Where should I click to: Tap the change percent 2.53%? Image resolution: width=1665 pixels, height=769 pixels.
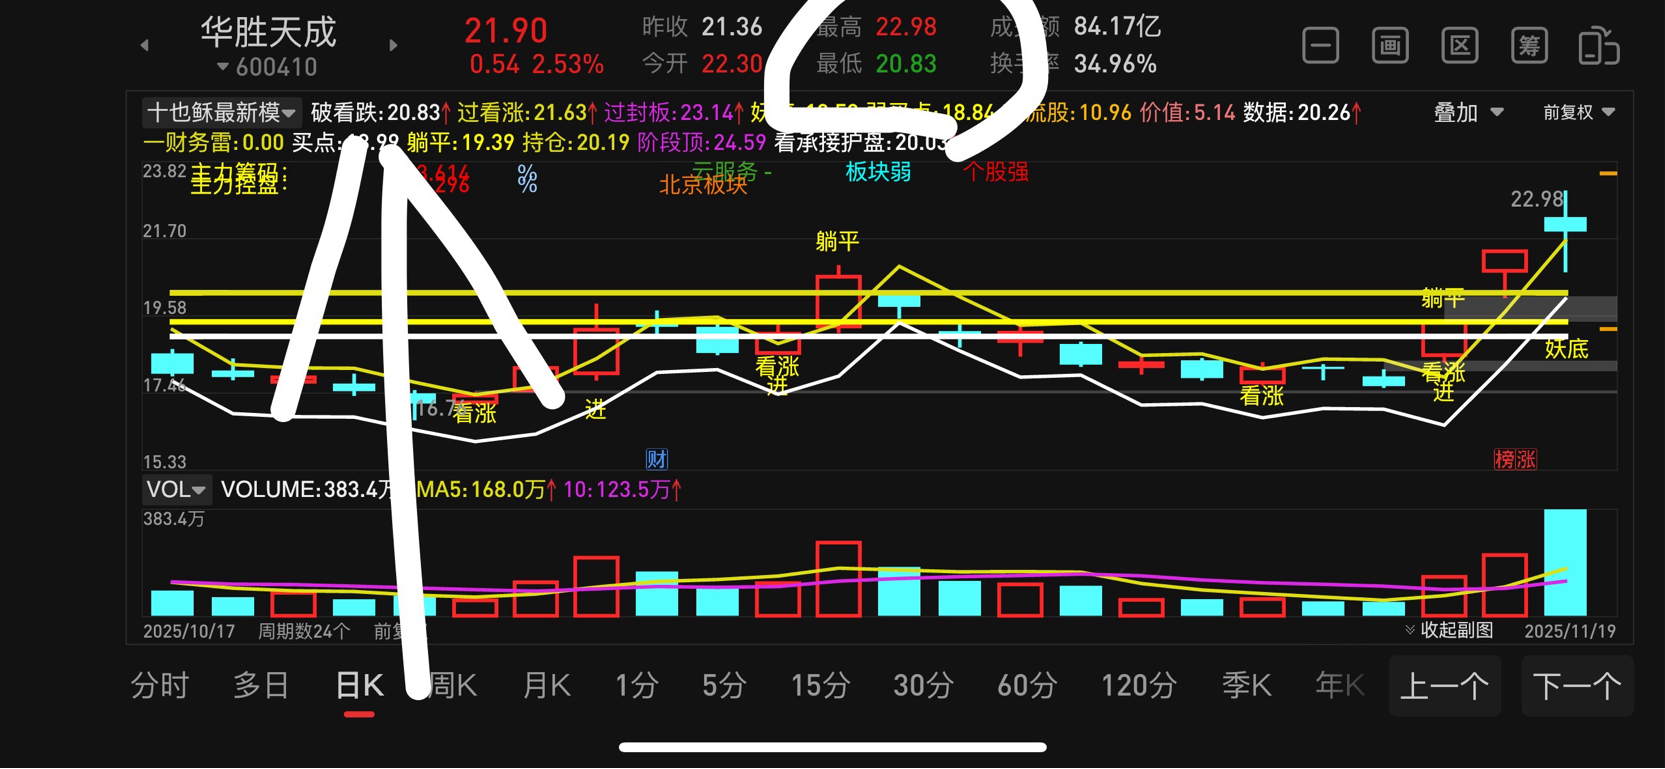[568, 65]
